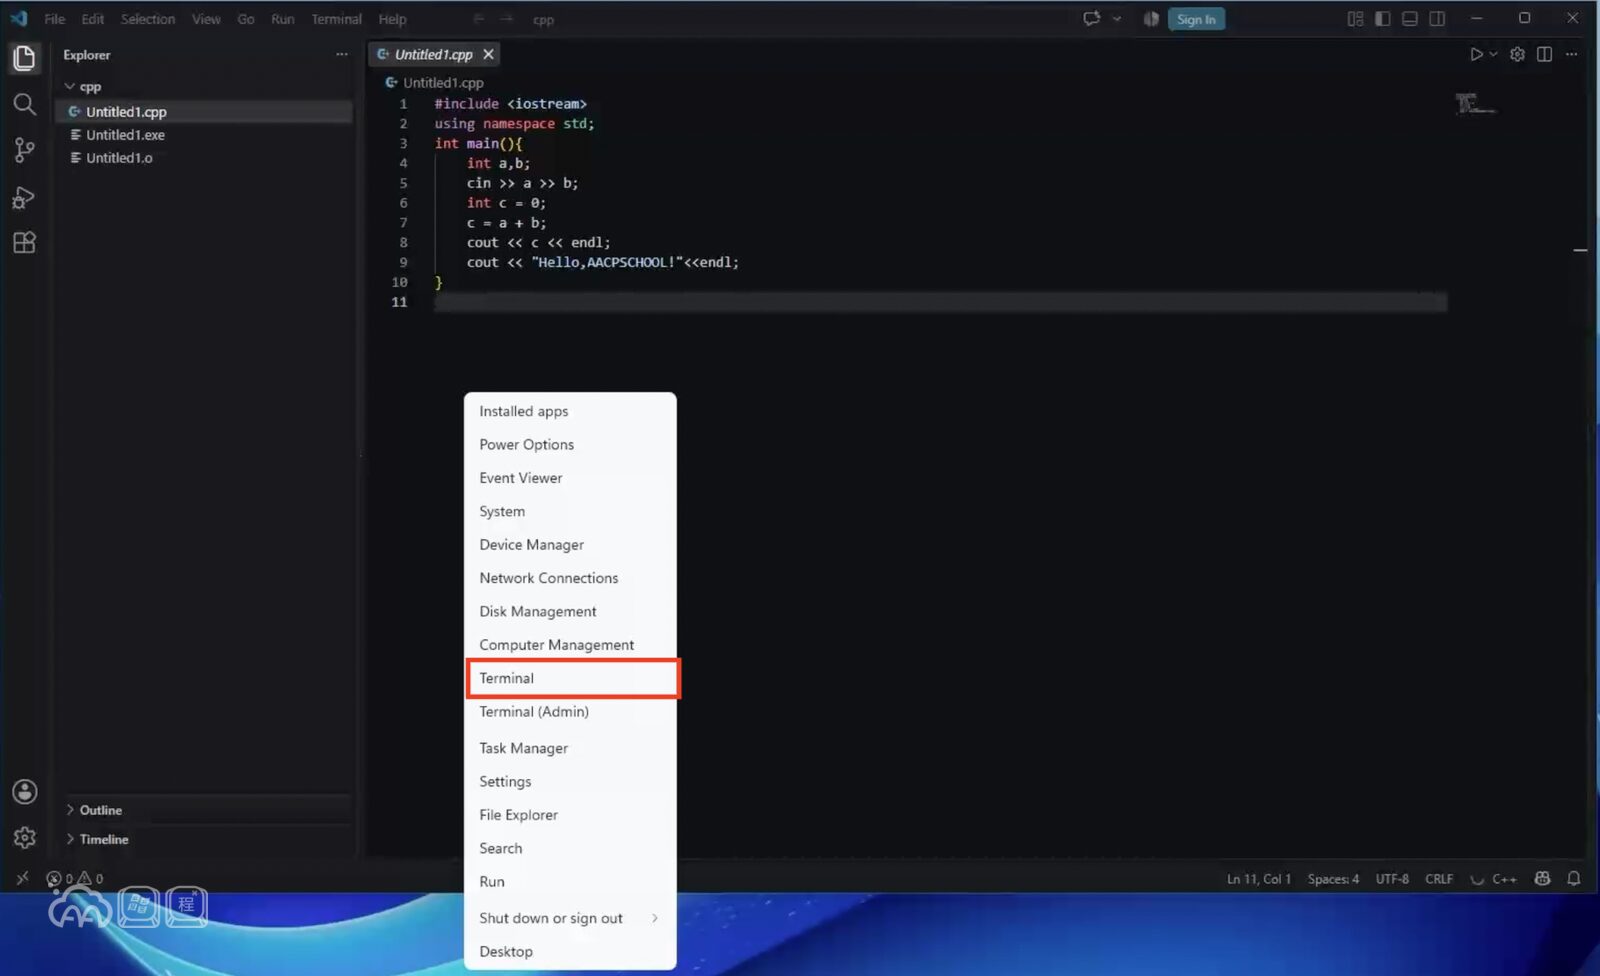This screenshot has height=976, width=1600.
Task: Click the UTF-8 encoding indicator
Action: pos(1392,879)
